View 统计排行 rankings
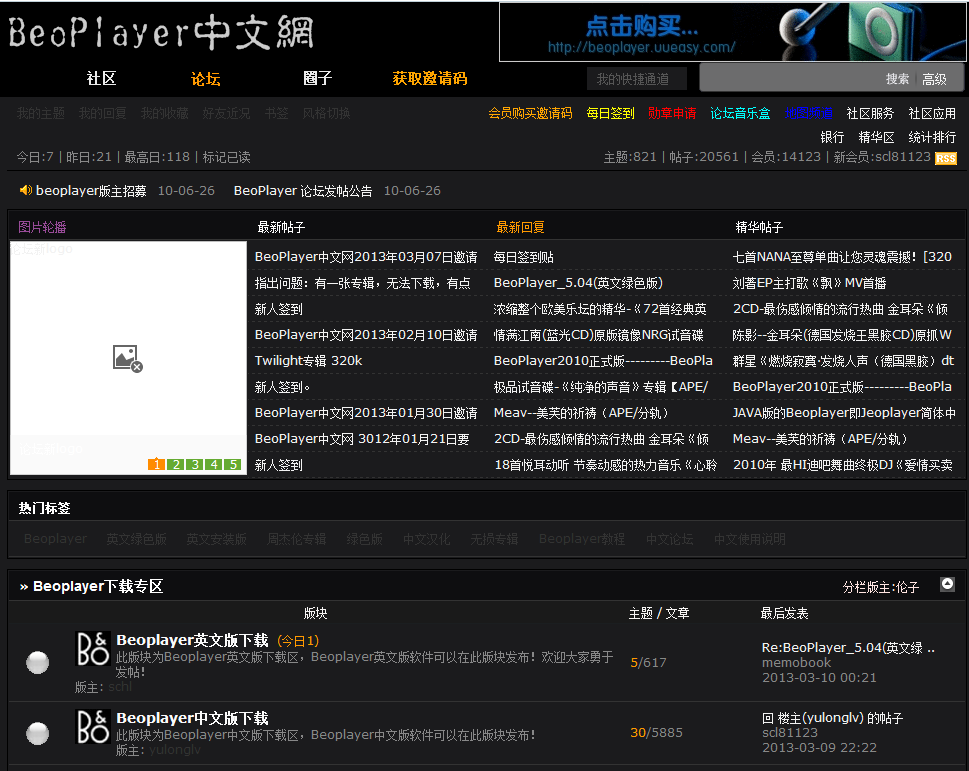969x771 pixels. point(932,137)
